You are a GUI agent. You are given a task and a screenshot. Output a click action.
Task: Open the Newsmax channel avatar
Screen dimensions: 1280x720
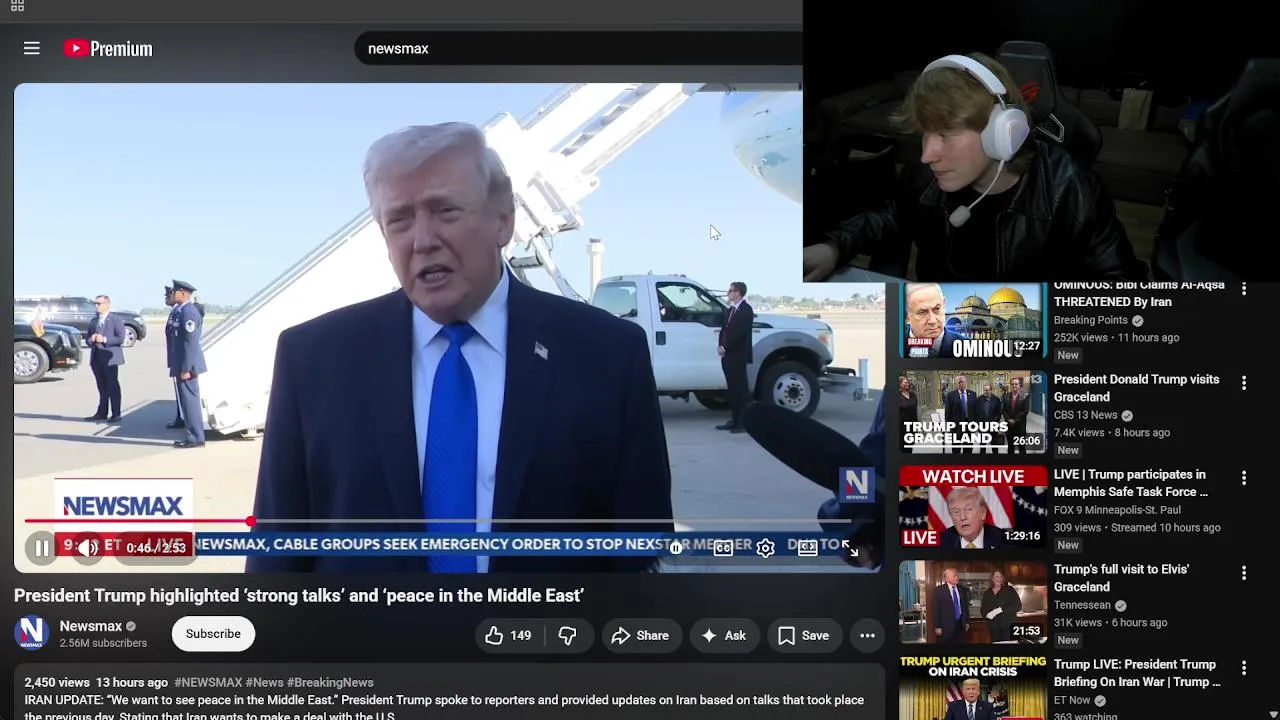coord(32,633)
